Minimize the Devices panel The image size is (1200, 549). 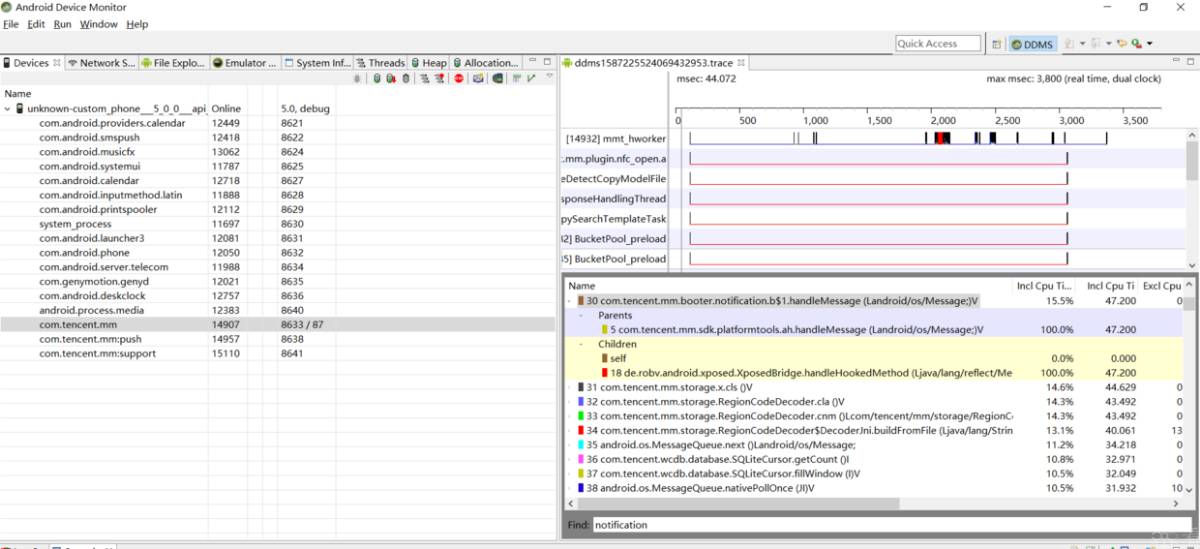click(534, 62)
